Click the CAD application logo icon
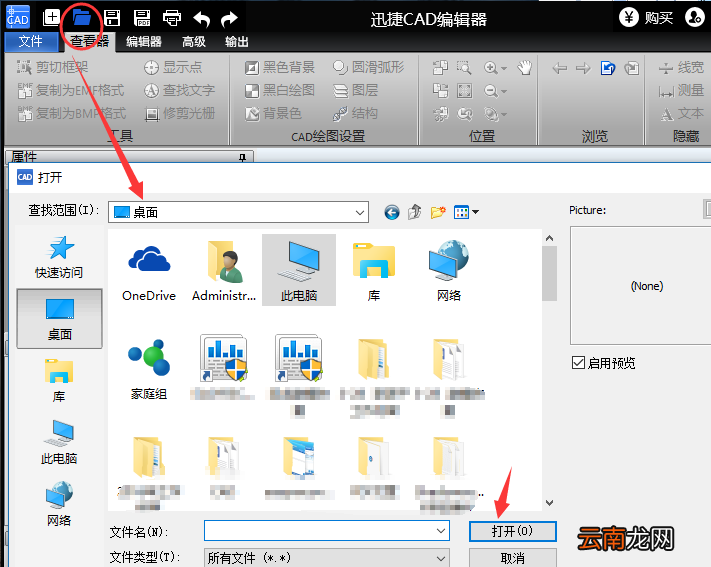711x567 pixels. coord(18,17)
